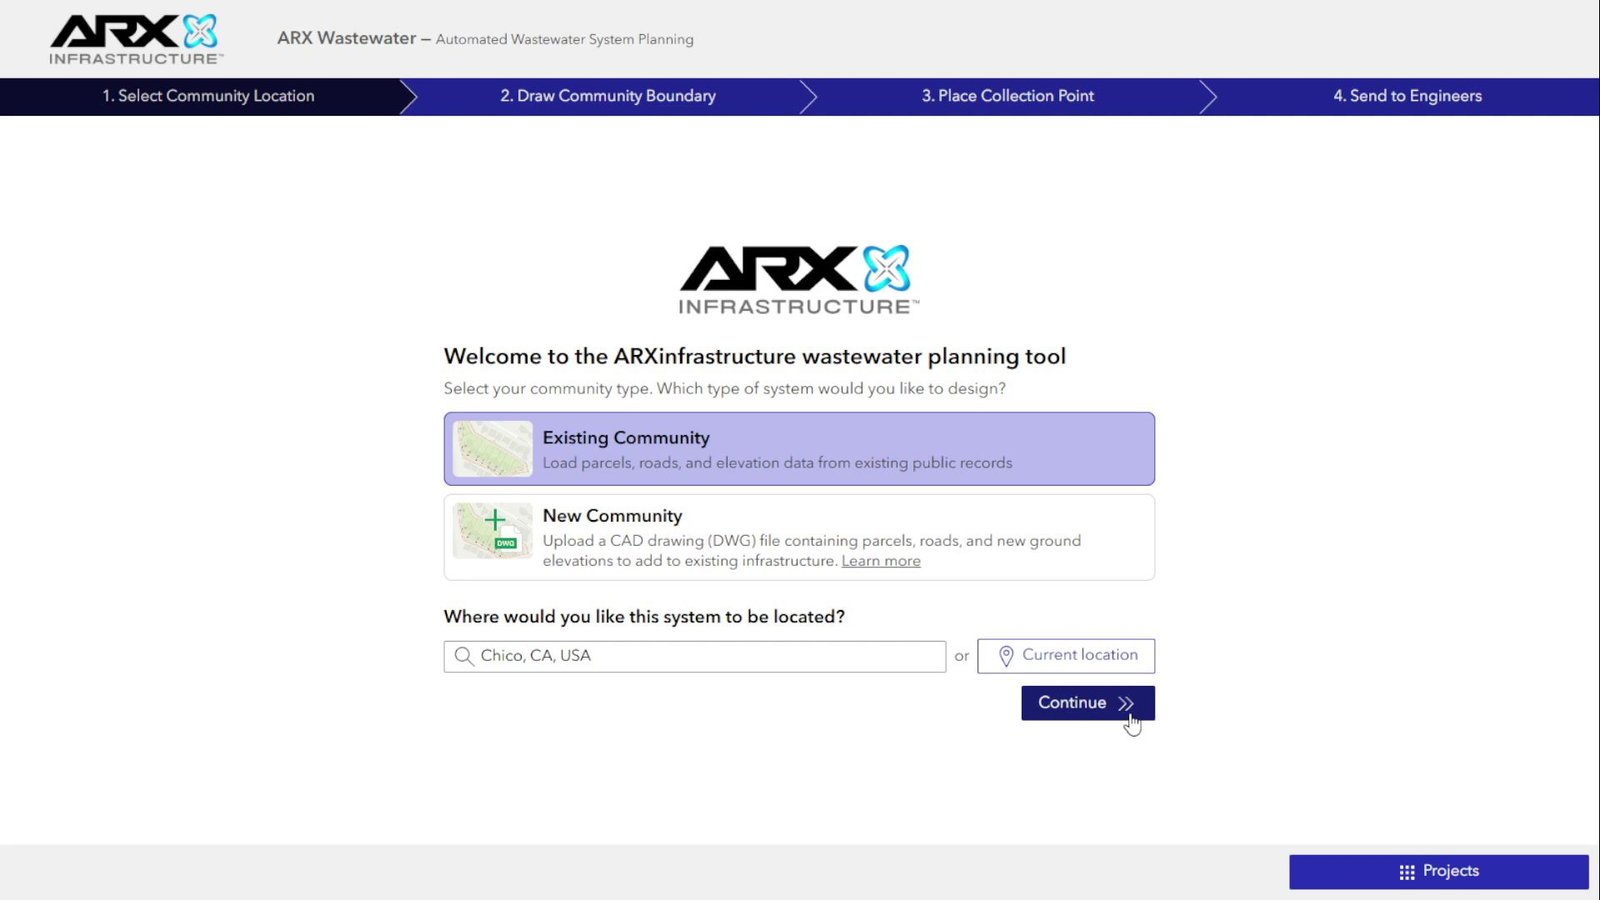1600x900 pixels.
Task: Click the New Community DWG thumbnail
Action: pyautogui.click(x=493, y=531)
